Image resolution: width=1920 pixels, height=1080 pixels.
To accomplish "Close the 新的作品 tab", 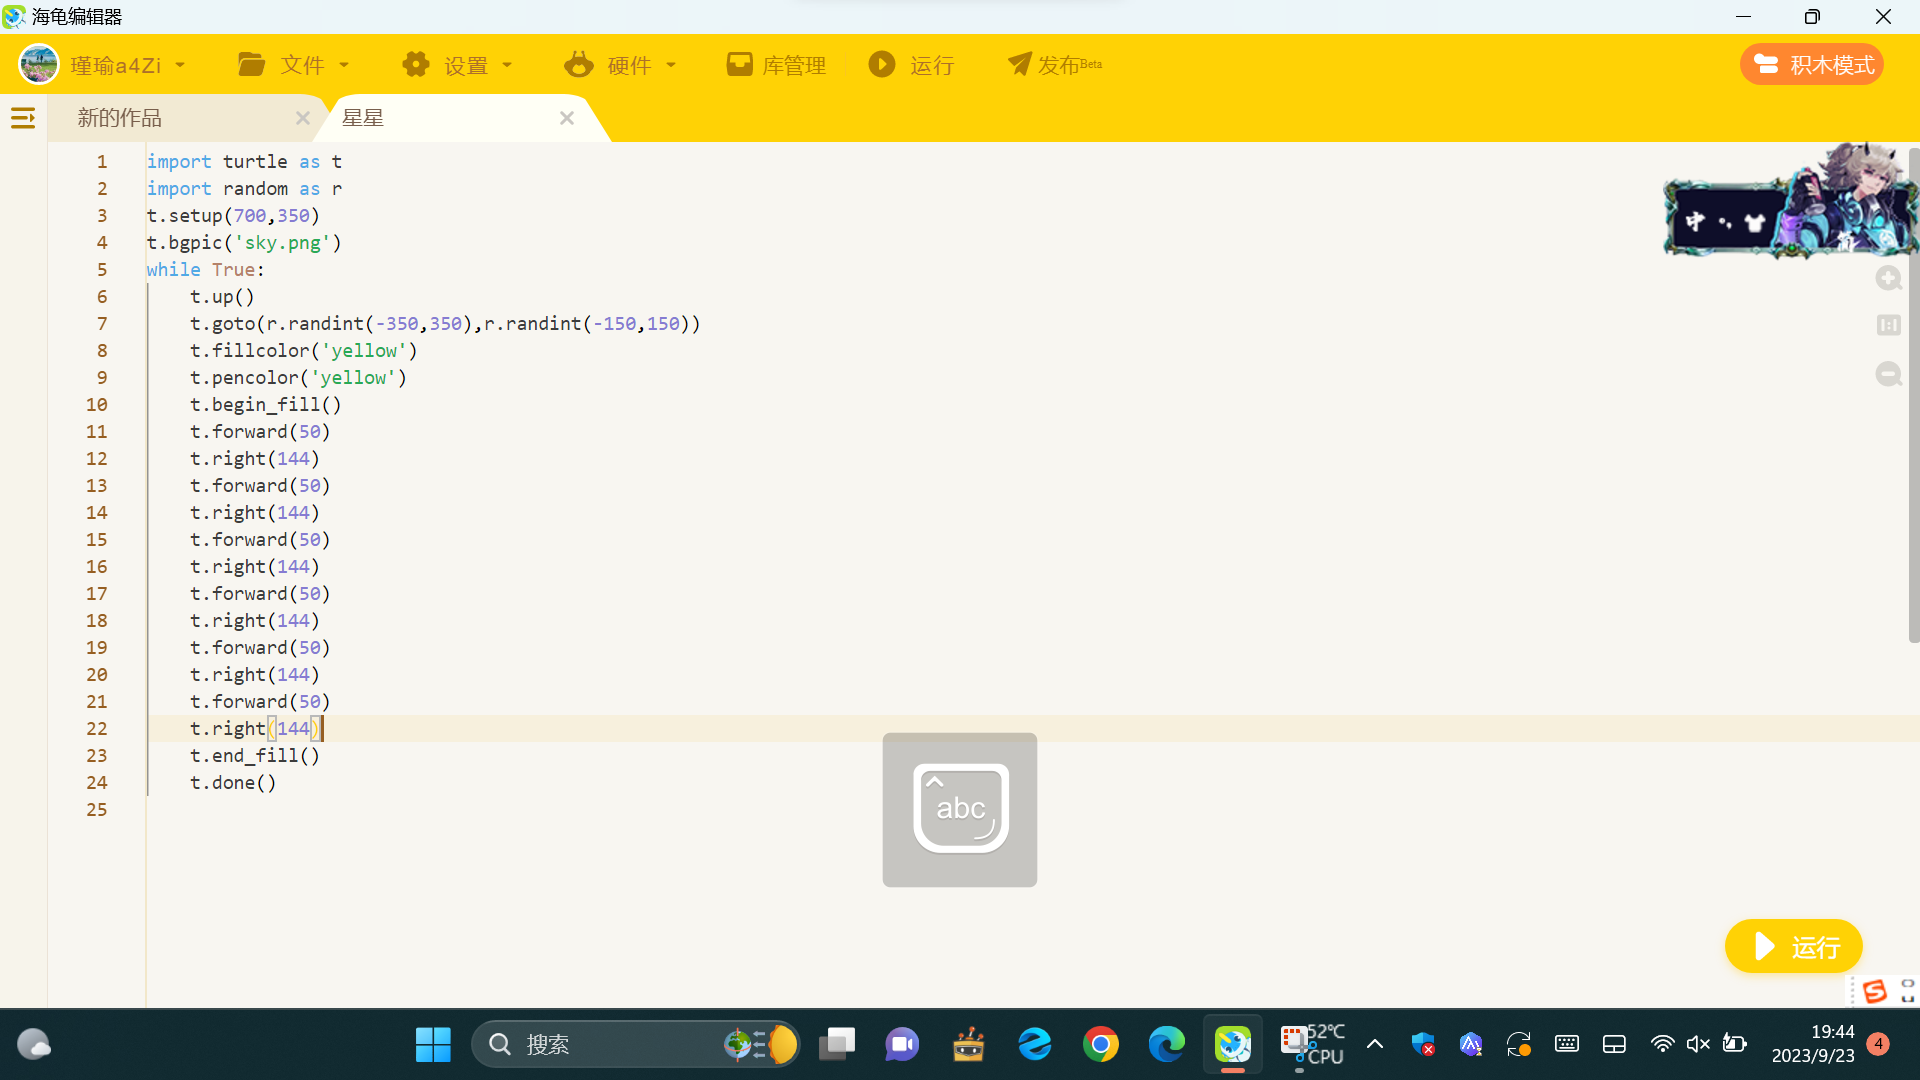I will tap(303, 118).
